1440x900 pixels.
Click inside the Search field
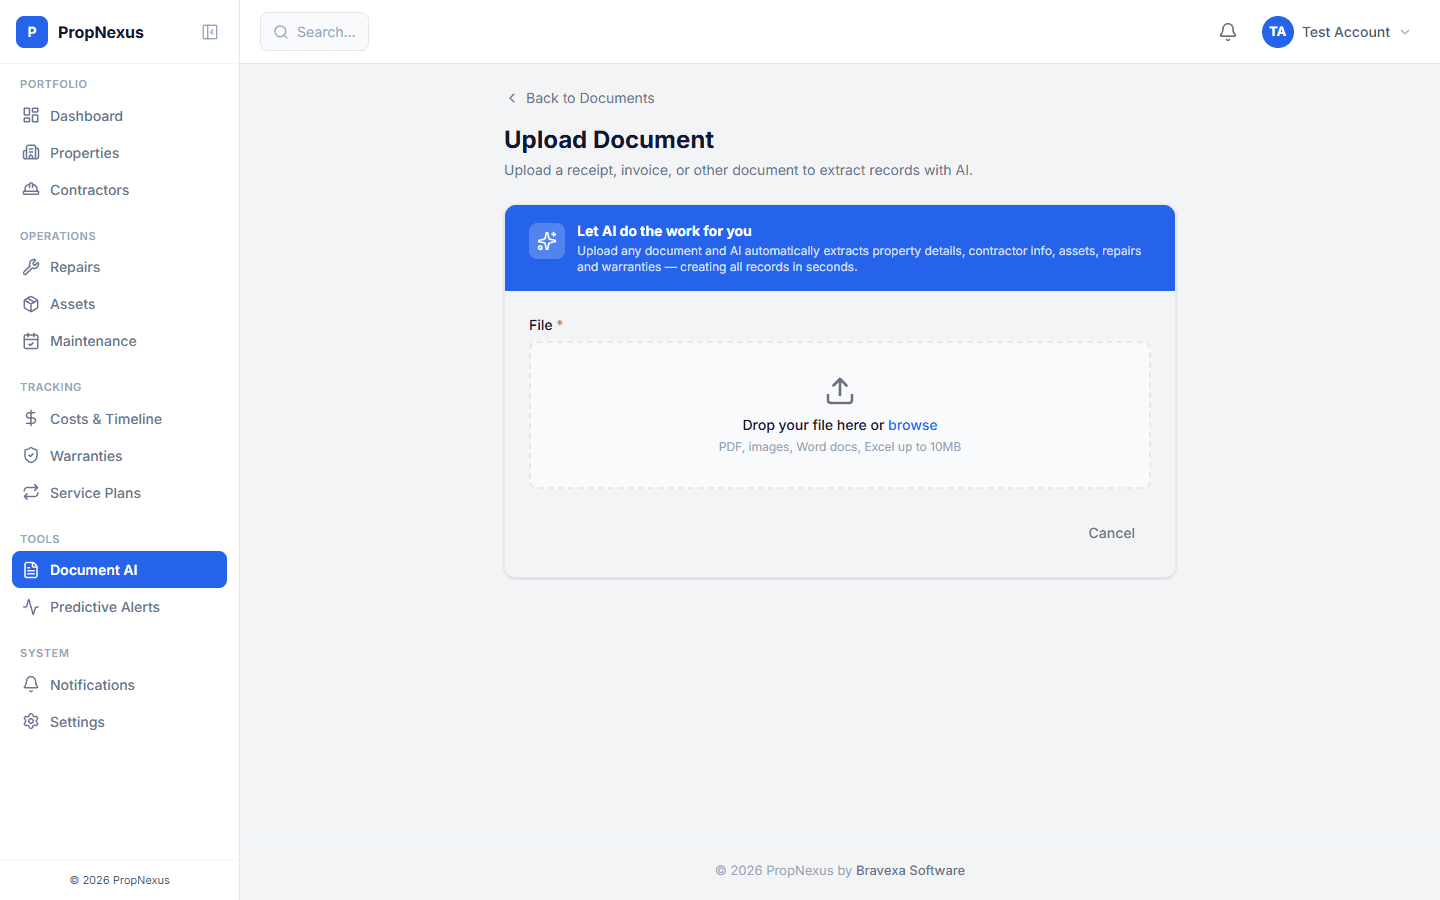314,31
